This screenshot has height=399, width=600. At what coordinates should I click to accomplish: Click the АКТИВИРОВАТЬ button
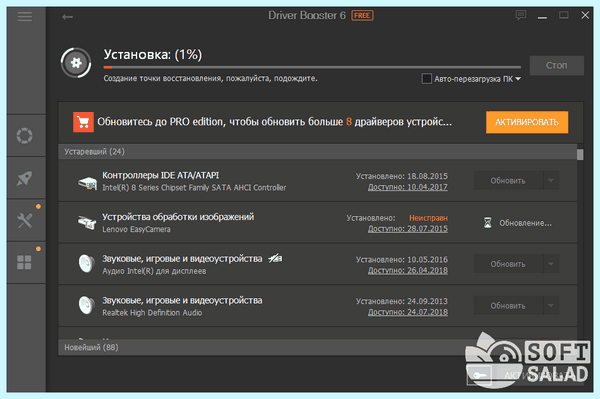pos(527,122)
